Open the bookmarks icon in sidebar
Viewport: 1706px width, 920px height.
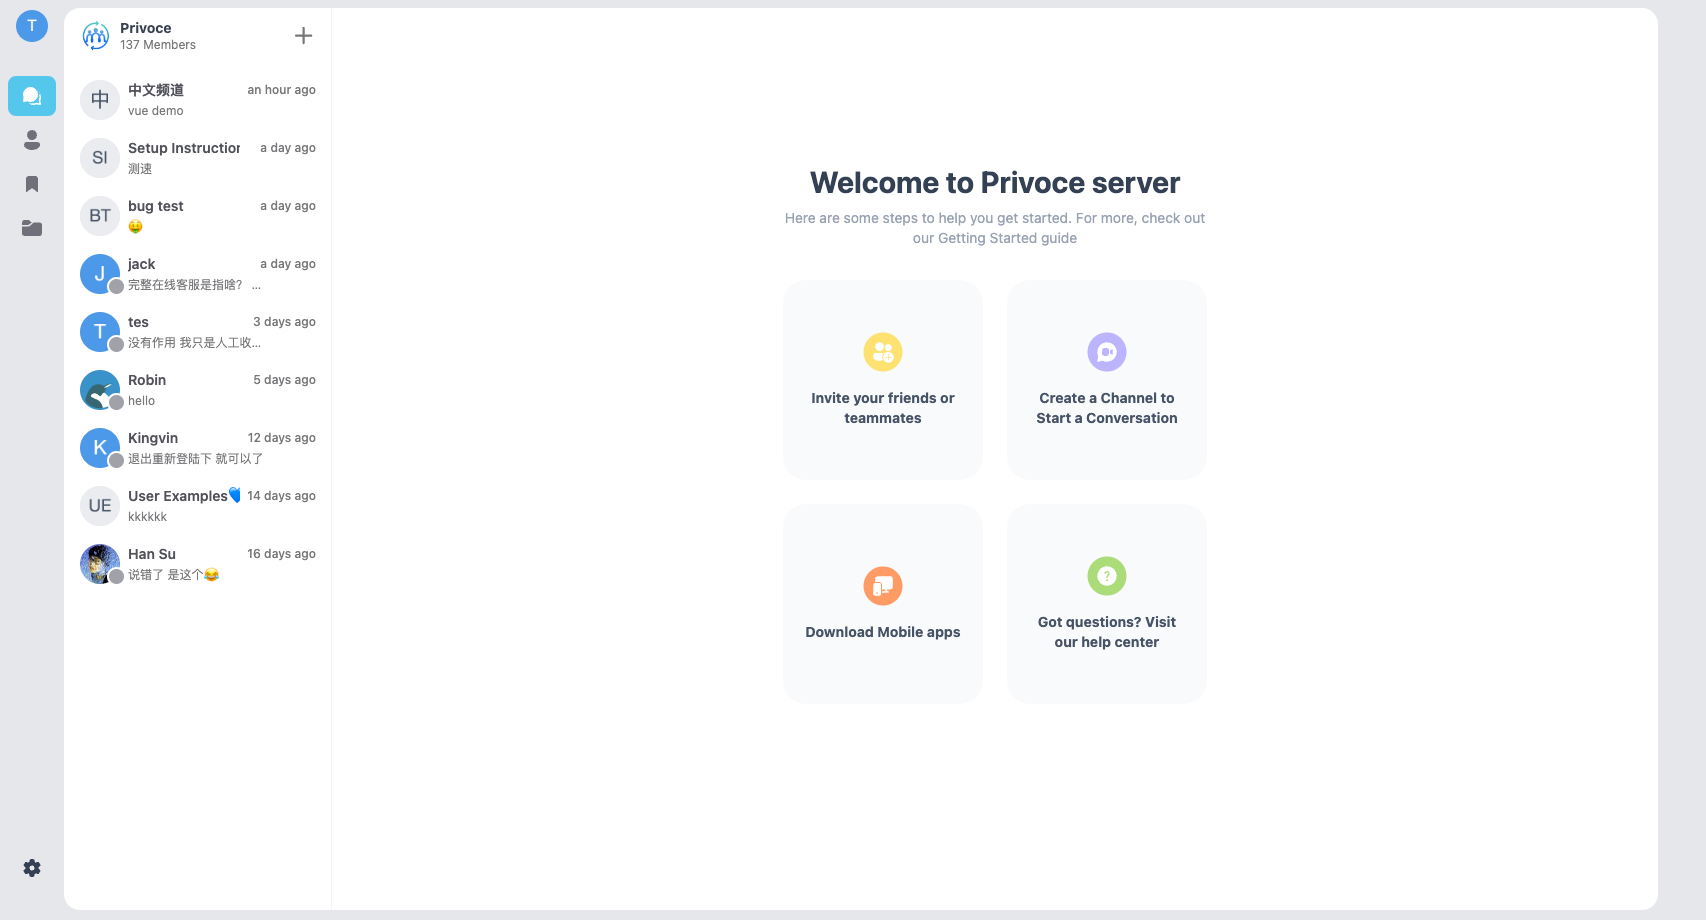coord(32,184)
